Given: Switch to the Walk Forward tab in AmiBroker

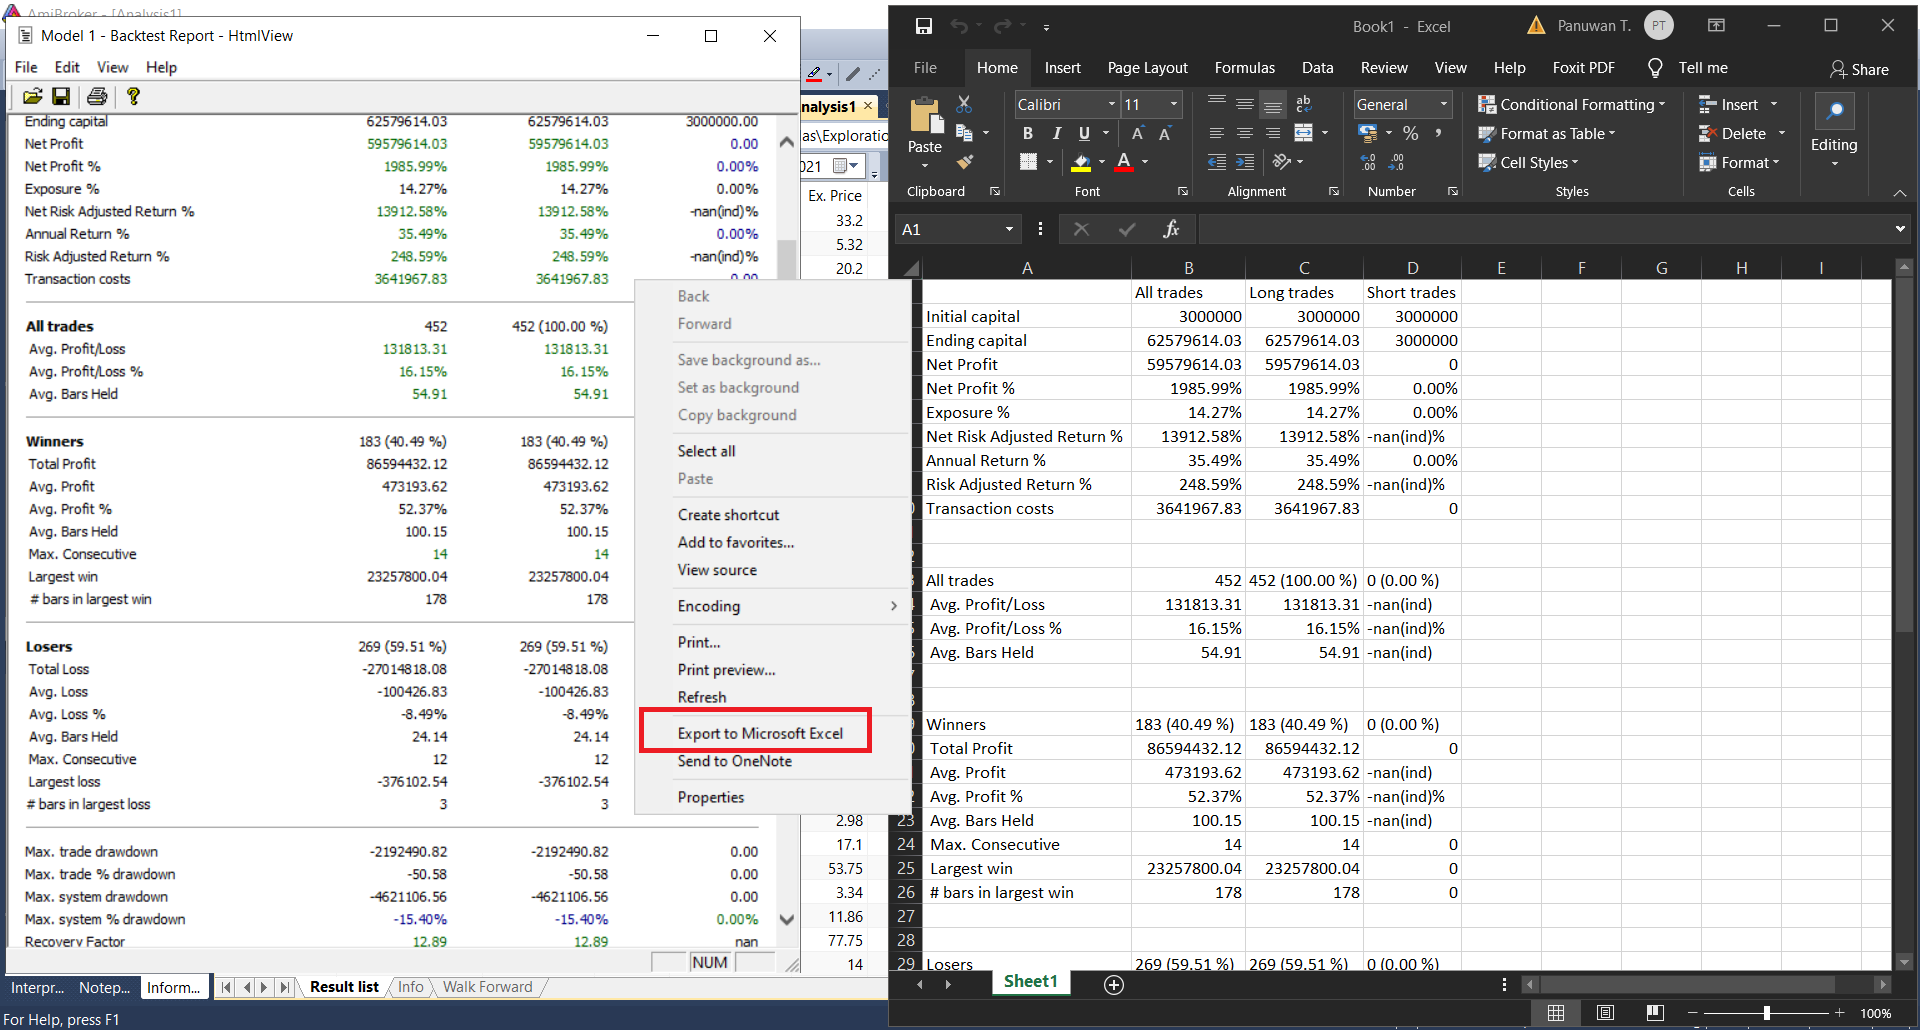Looking at the screenshot, I should (x=488, y=987).
